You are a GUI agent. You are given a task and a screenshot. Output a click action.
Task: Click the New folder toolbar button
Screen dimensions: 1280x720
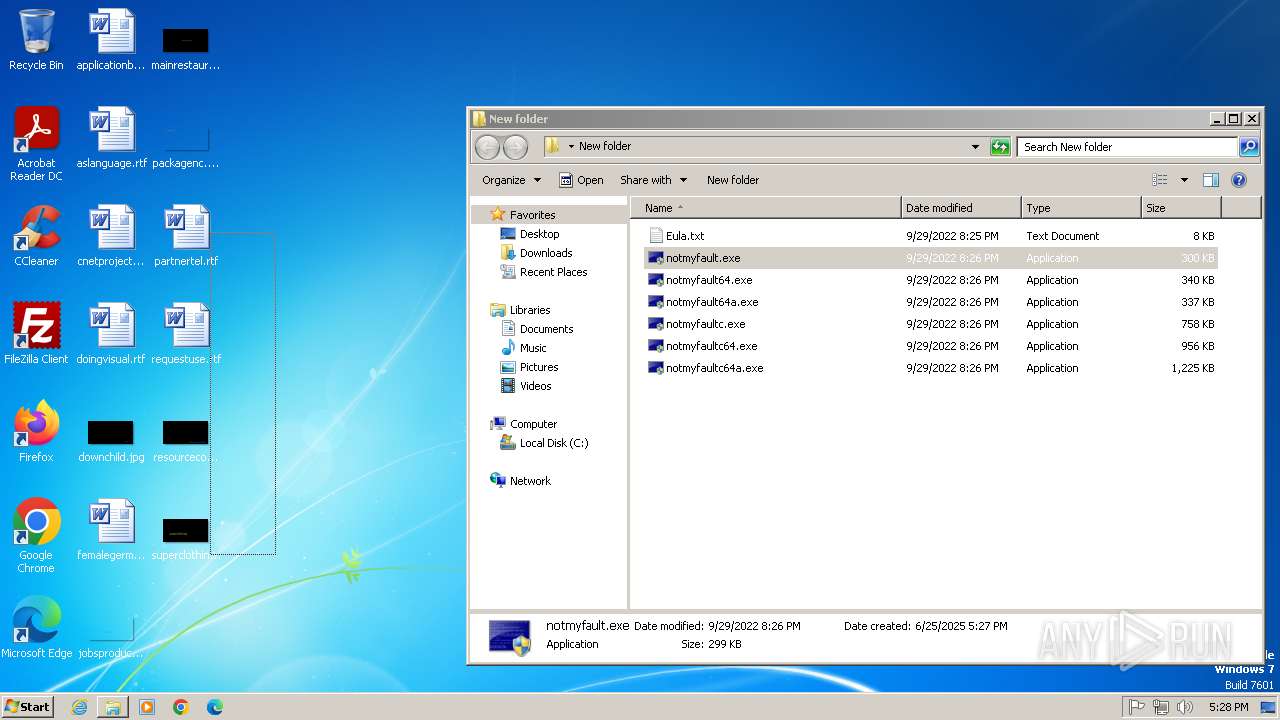[x=733, y=180]
